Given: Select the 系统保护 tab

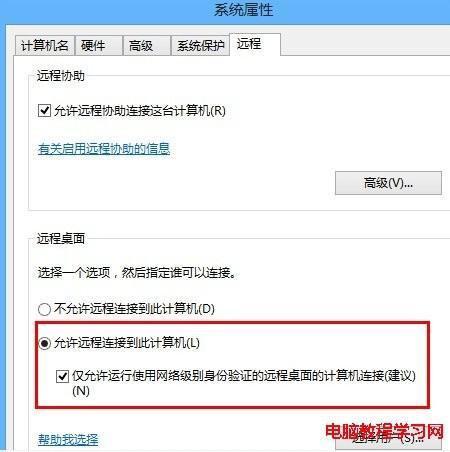Looking at the screenshot, I should (200, 45).
